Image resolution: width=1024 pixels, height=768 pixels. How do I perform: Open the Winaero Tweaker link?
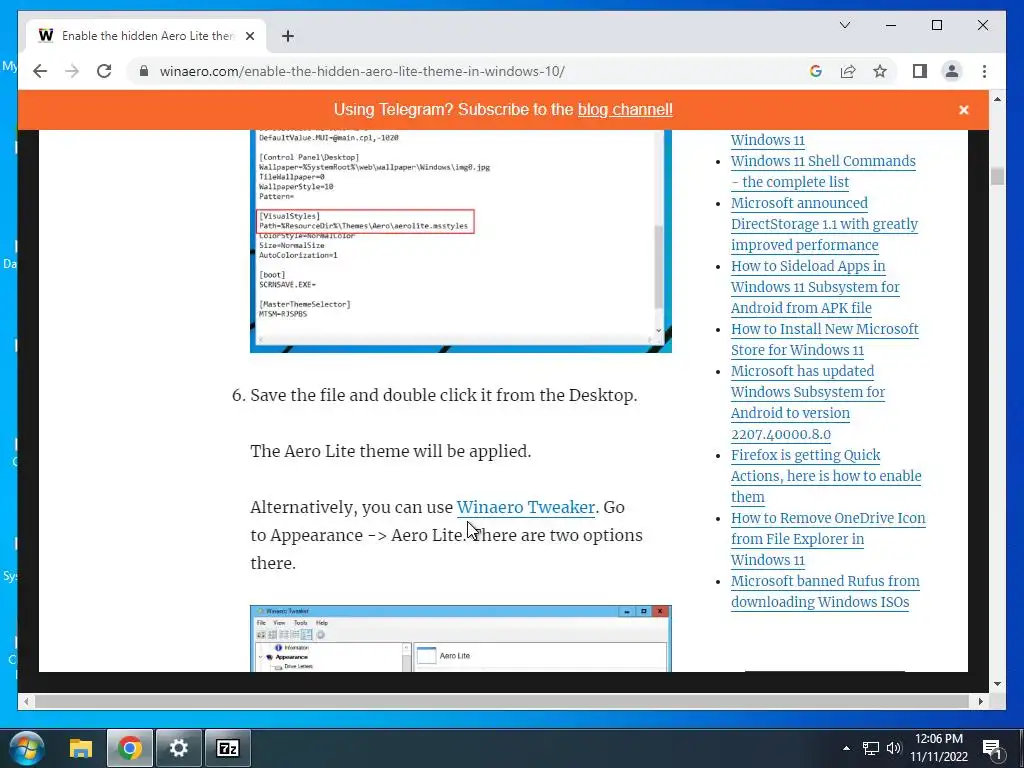(526, 507)
